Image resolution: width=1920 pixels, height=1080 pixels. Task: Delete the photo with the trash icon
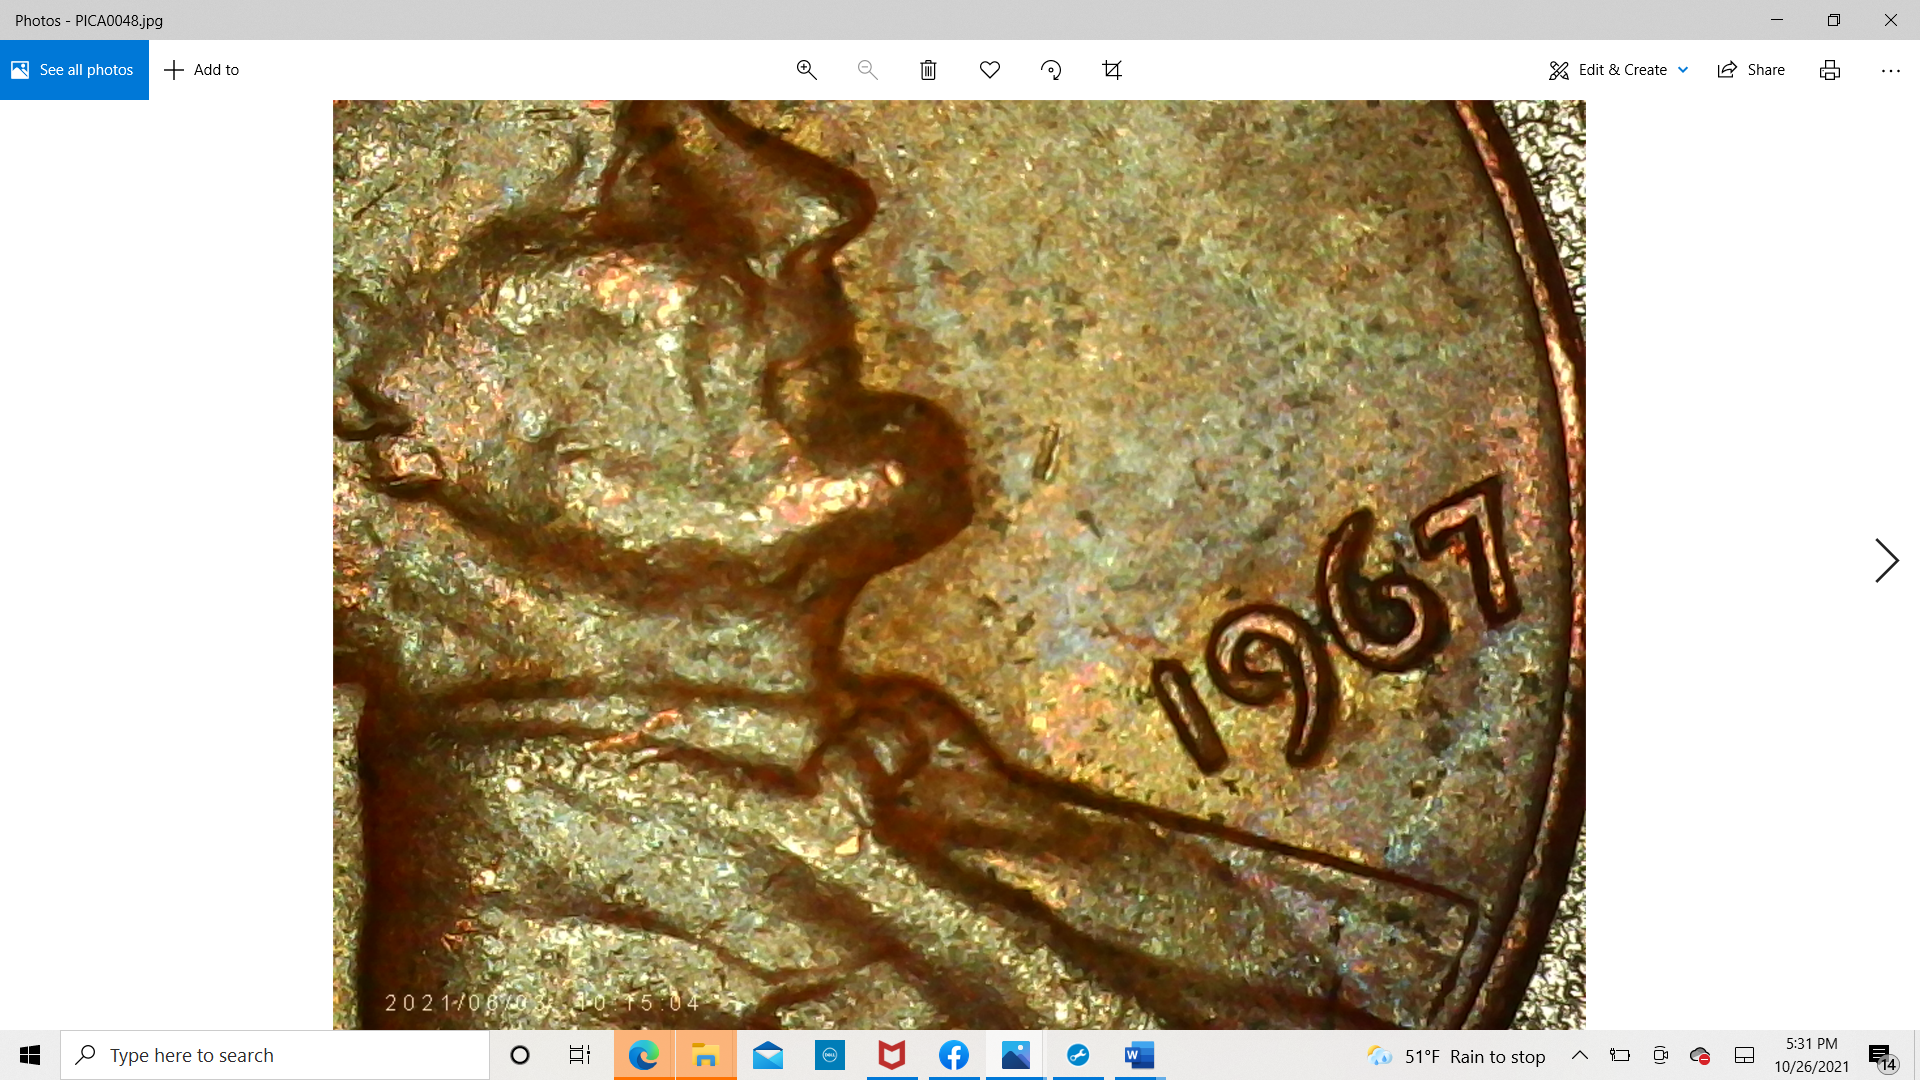pos(928,70)
